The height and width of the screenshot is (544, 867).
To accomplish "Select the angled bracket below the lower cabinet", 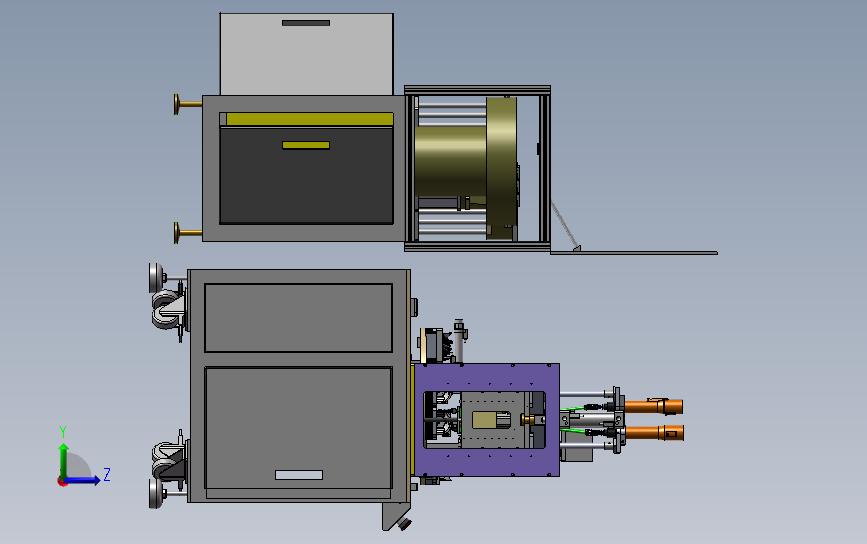I will tap(397, 516).
